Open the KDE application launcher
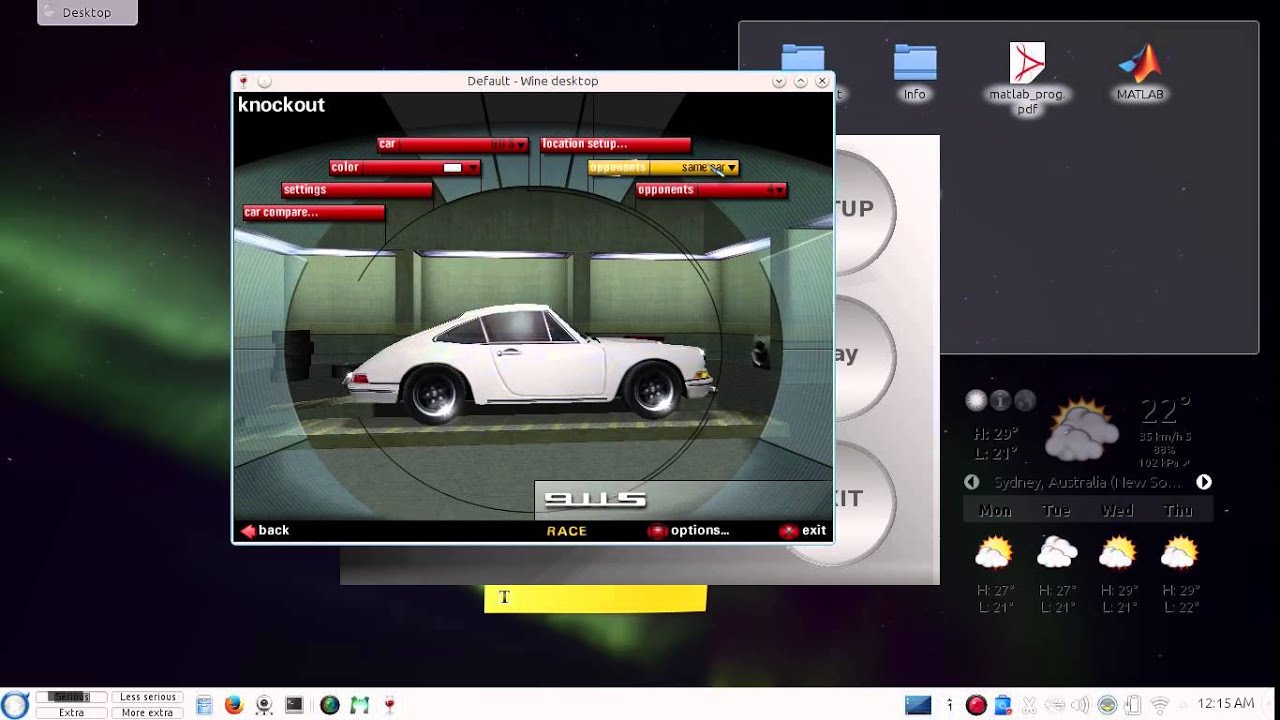 (14, 705)
